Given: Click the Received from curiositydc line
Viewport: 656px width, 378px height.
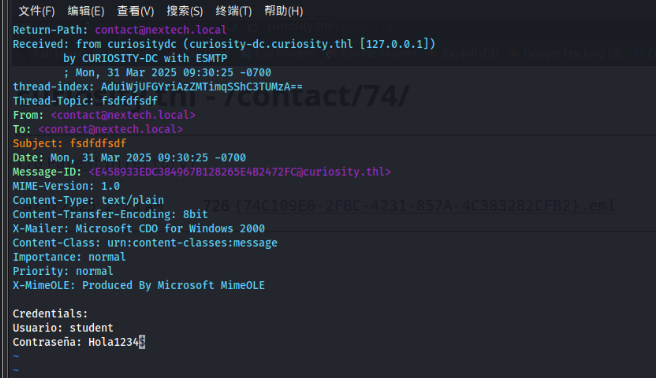Looking at the screenshot, I should click(x=224, y=44).
